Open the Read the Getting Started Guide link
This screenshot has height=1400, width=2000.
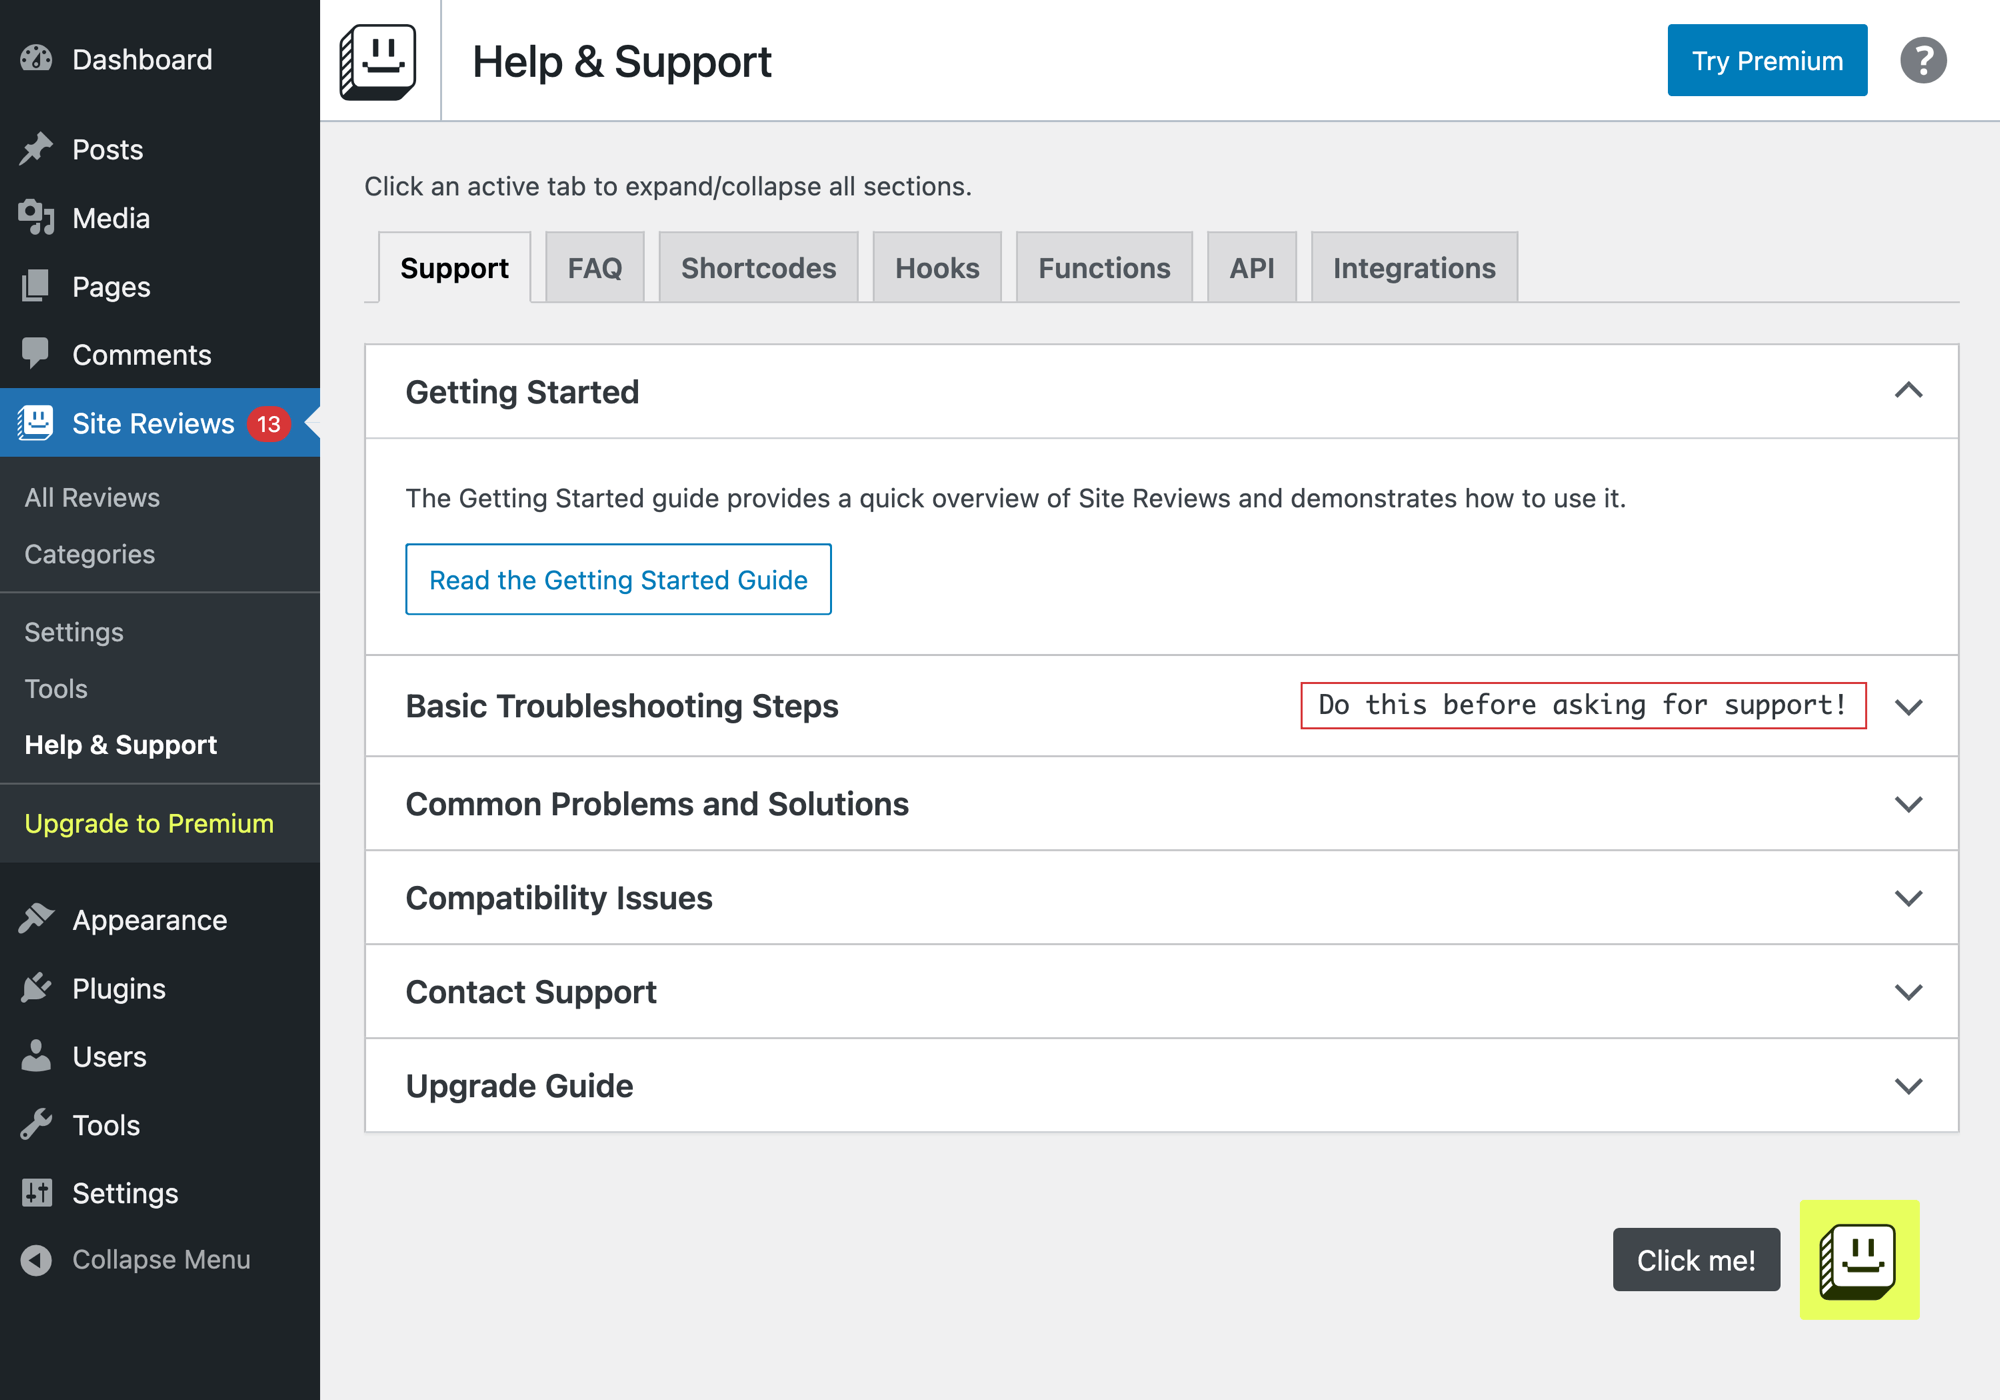click(618, 580)
